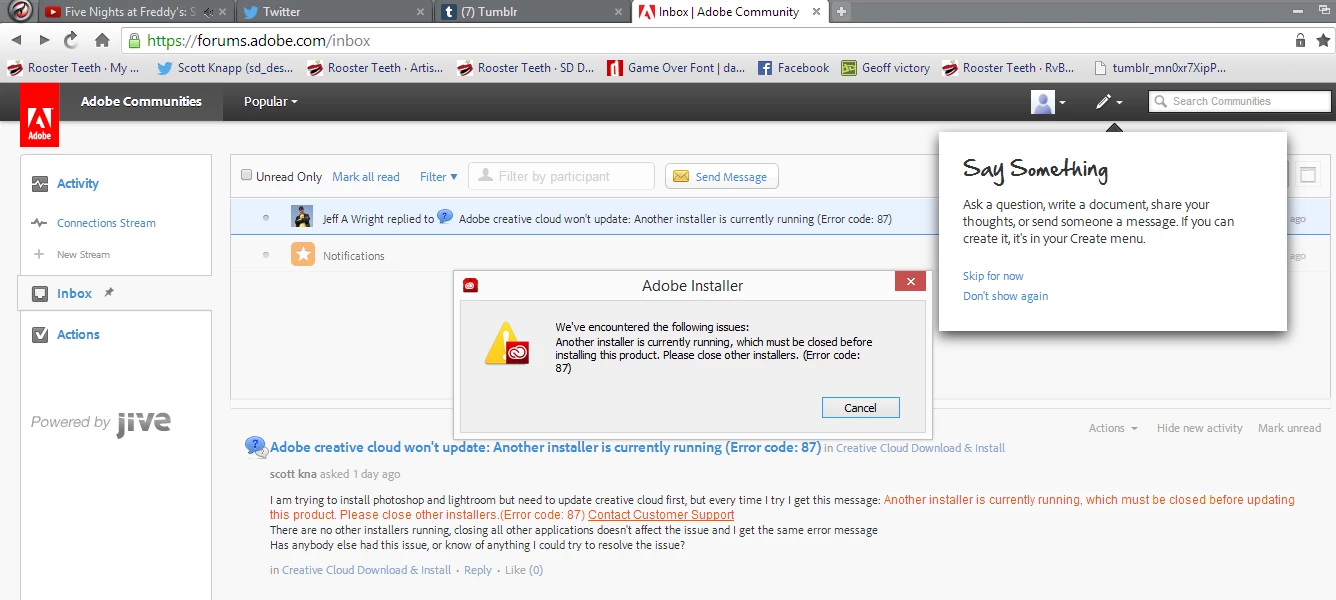Viewport: 1336px width, 600px height.
Task: Click Jeff A Wright's avatar thumbnail
Action: click(302, 217)
